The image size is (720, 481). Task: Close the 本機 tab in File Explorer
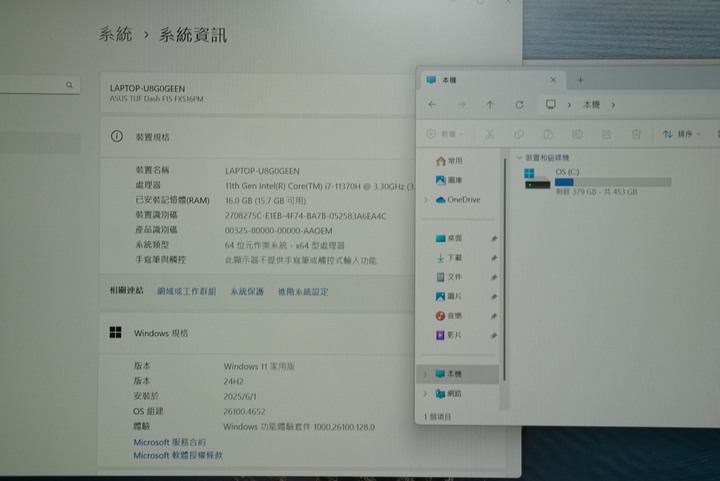click(x=553, y=80)
